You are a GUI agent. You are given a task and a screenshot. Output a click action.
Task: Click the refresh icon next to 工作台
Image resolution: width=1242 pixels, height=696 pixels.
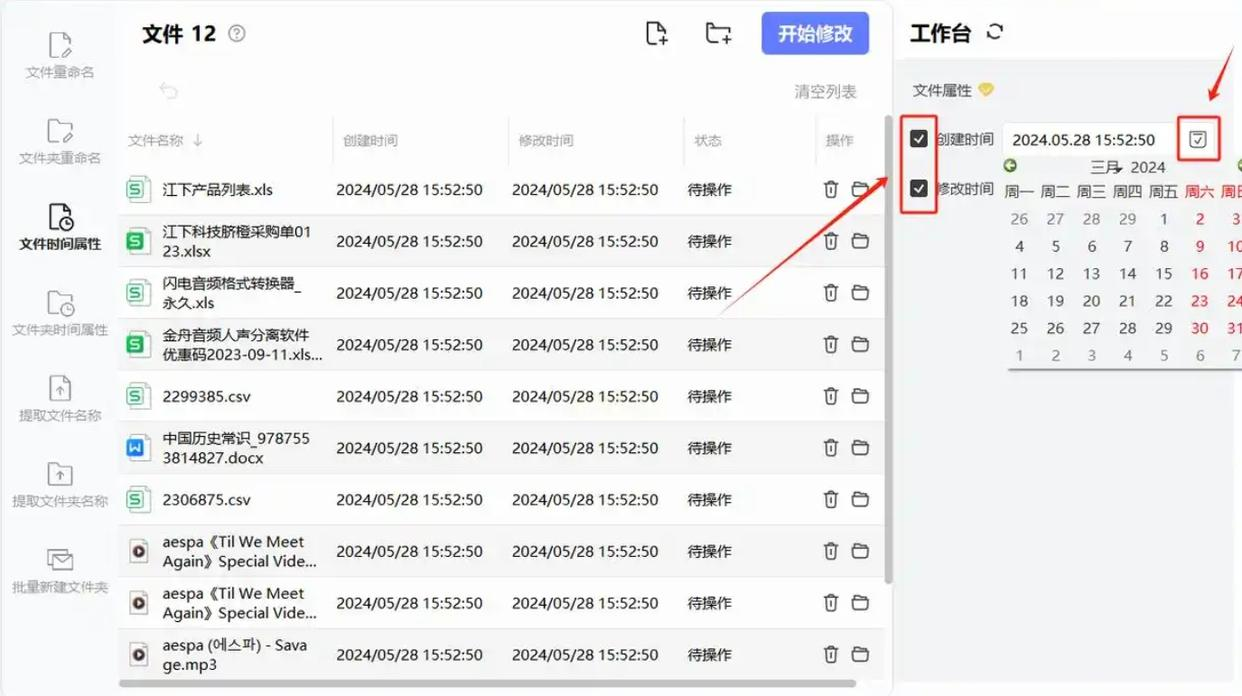point(994,32)
